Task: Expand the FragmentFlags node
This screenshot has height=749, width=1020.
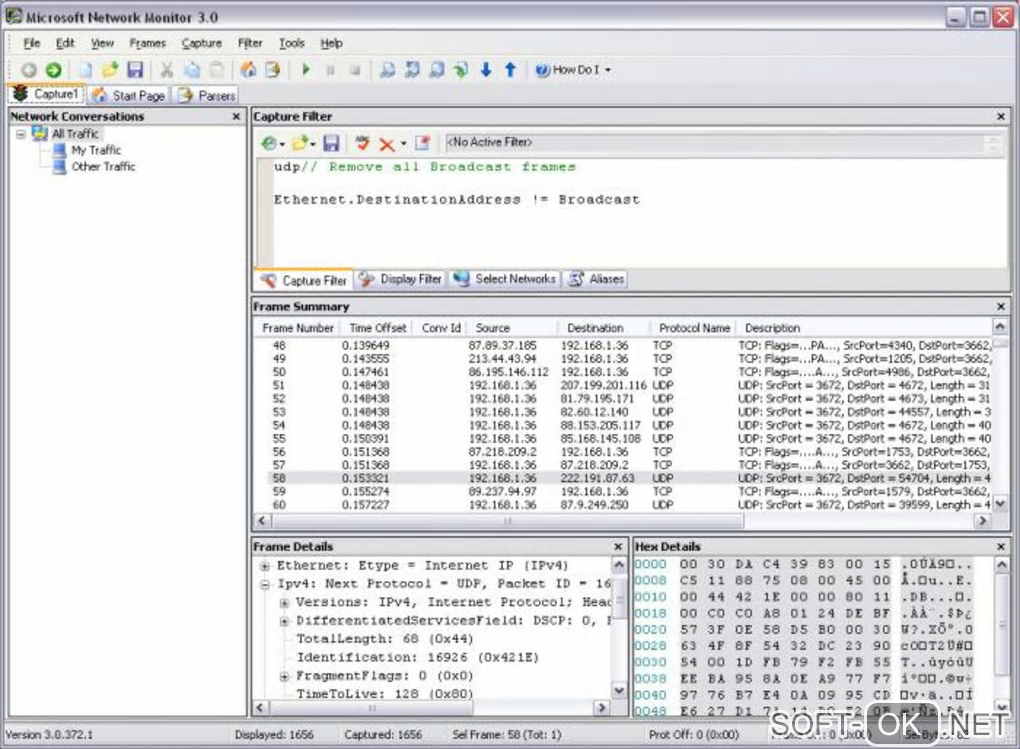Action: pyautogui.click(x=284, y=677)
